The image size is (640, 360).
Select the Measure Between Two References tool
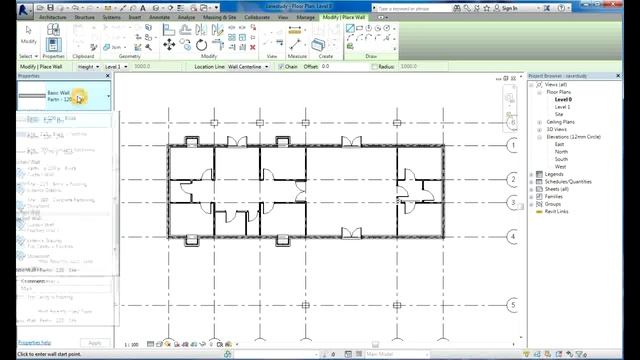(x=295, y=44)
